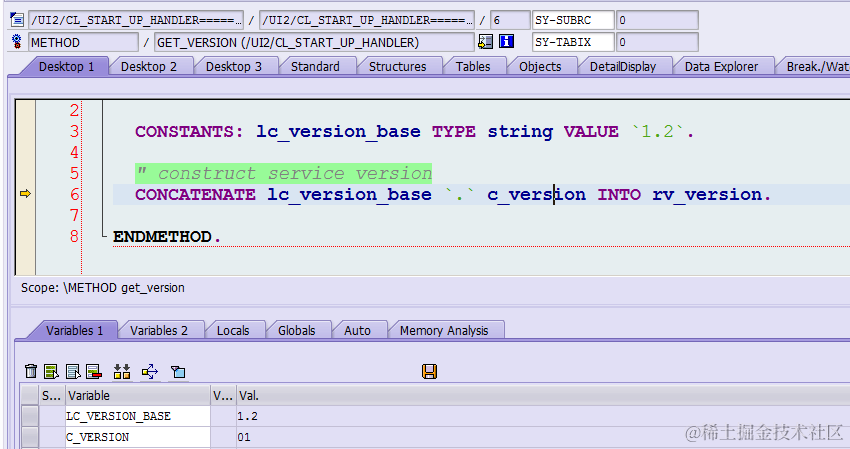Screen dimensions: 850x449
Task: Click the blue information icon
Action: pos(506,41)
